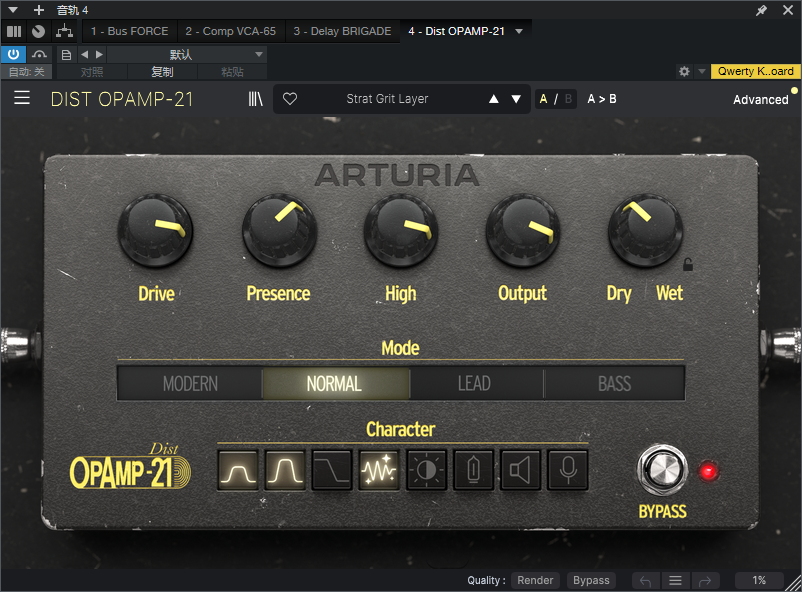Select the 4 - Dist OPAMP-21 tab
Viewport: 802px width, 592px height.
[x=456, y=31]
